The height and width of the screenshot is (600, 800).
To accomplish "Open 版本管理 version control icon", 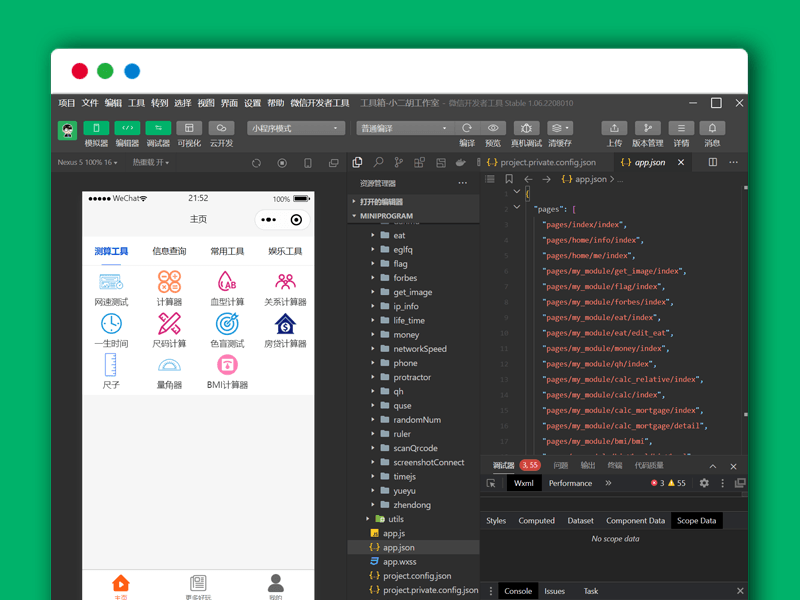I will point(647,128).
